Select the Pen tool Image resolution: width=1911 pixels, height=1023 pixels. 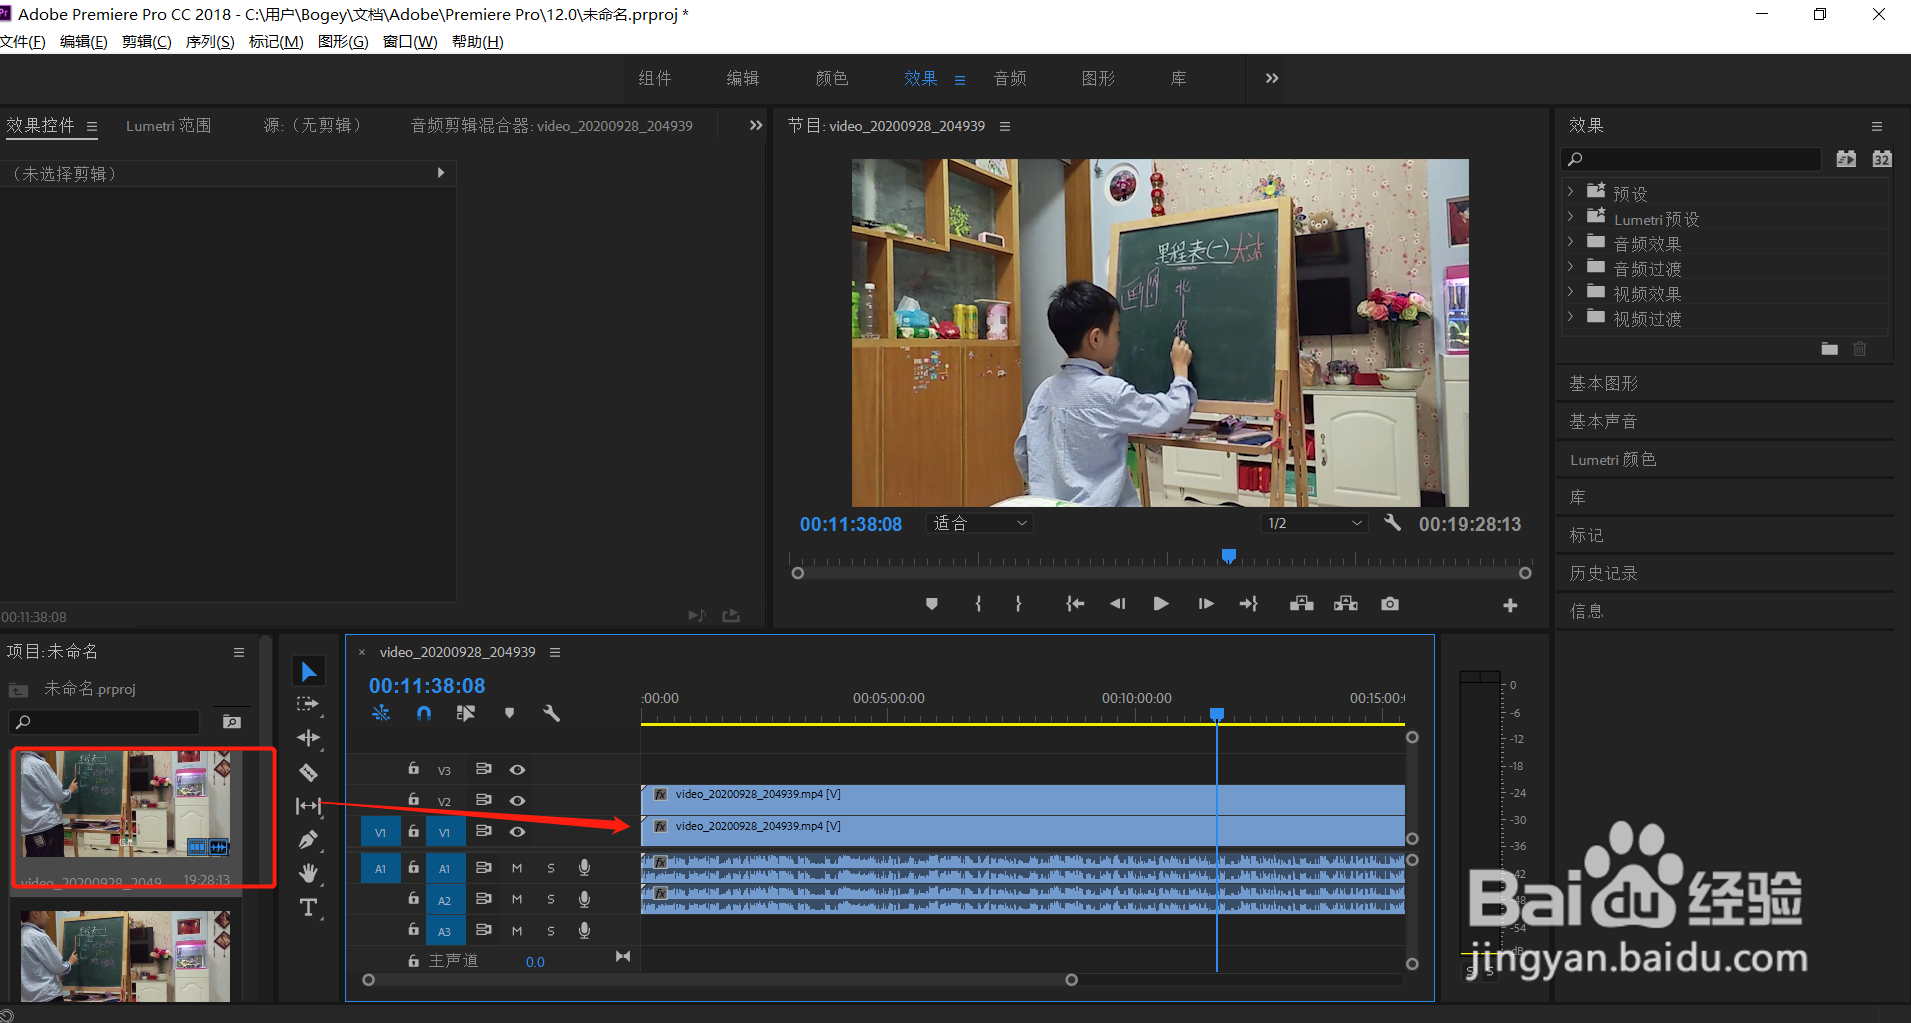click(x=308, y=840)
